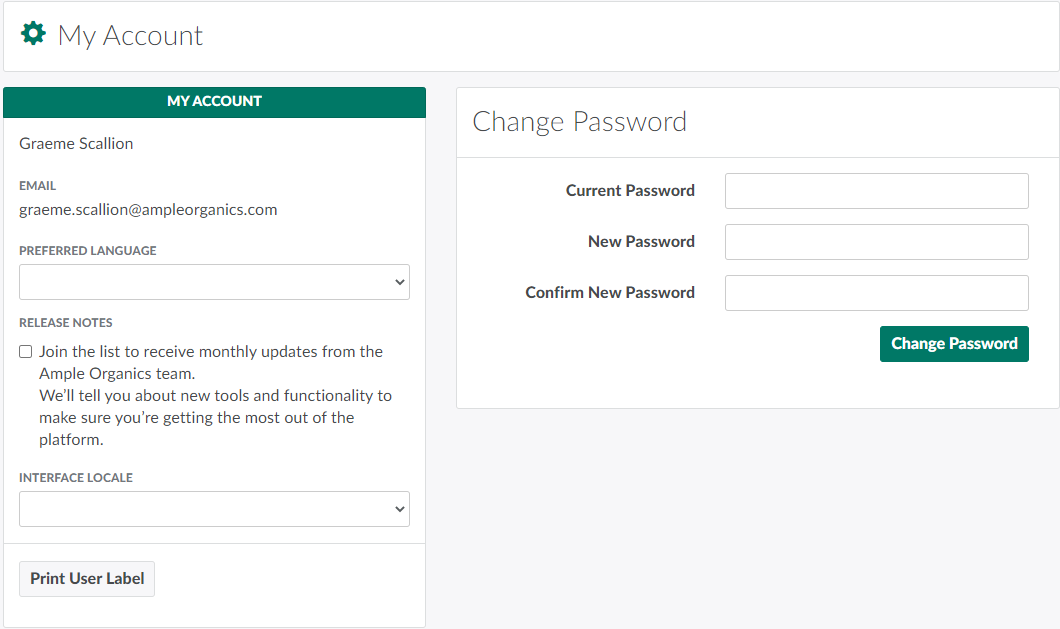Click the email address graeme.scallion@ampleorganics.com
1060x629 pixels.
tap(148, 210)
